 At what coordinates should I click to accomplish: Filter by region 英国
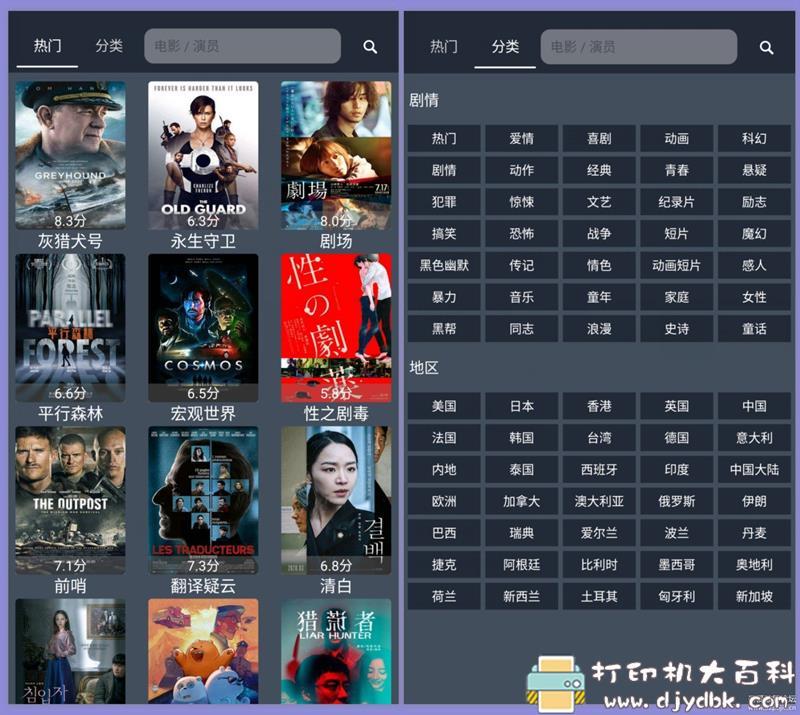tap(677, 406)
